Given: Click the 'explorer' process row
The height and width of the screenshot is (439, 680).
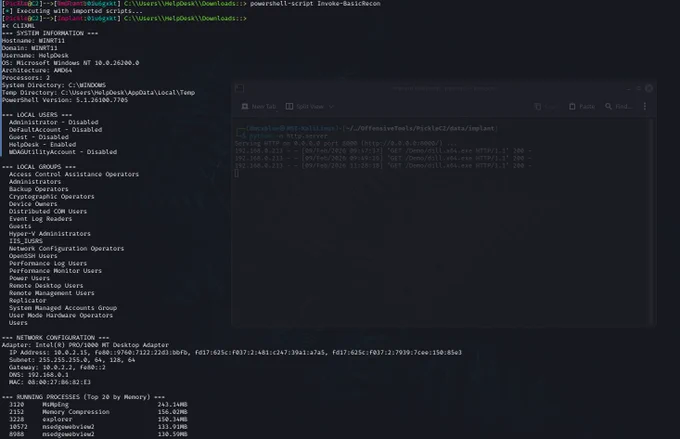Looking at the screenshot, I should pos(98,419).
